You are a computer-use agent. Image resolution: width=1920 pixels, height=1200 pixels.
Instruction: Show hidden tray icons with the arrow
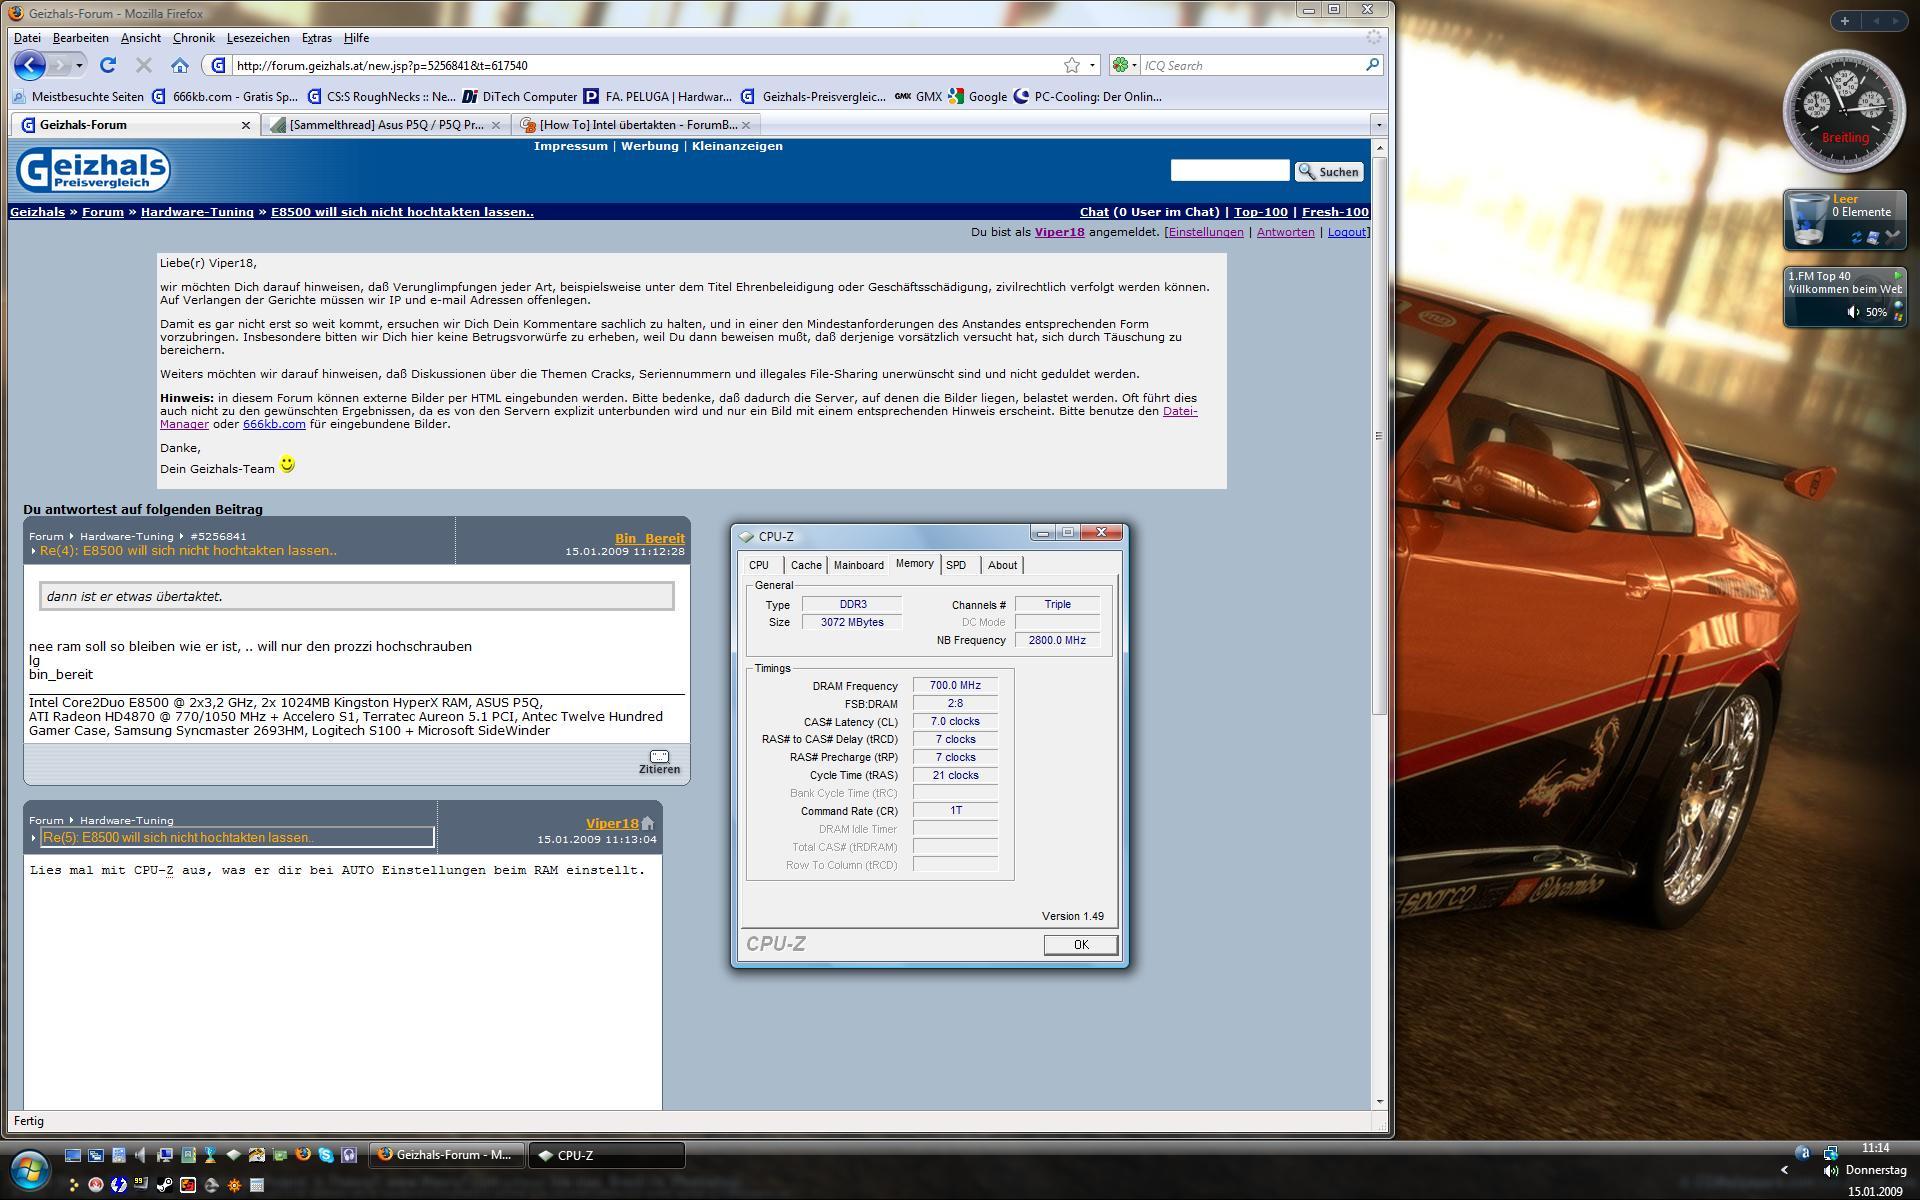click(1784, 1170)
